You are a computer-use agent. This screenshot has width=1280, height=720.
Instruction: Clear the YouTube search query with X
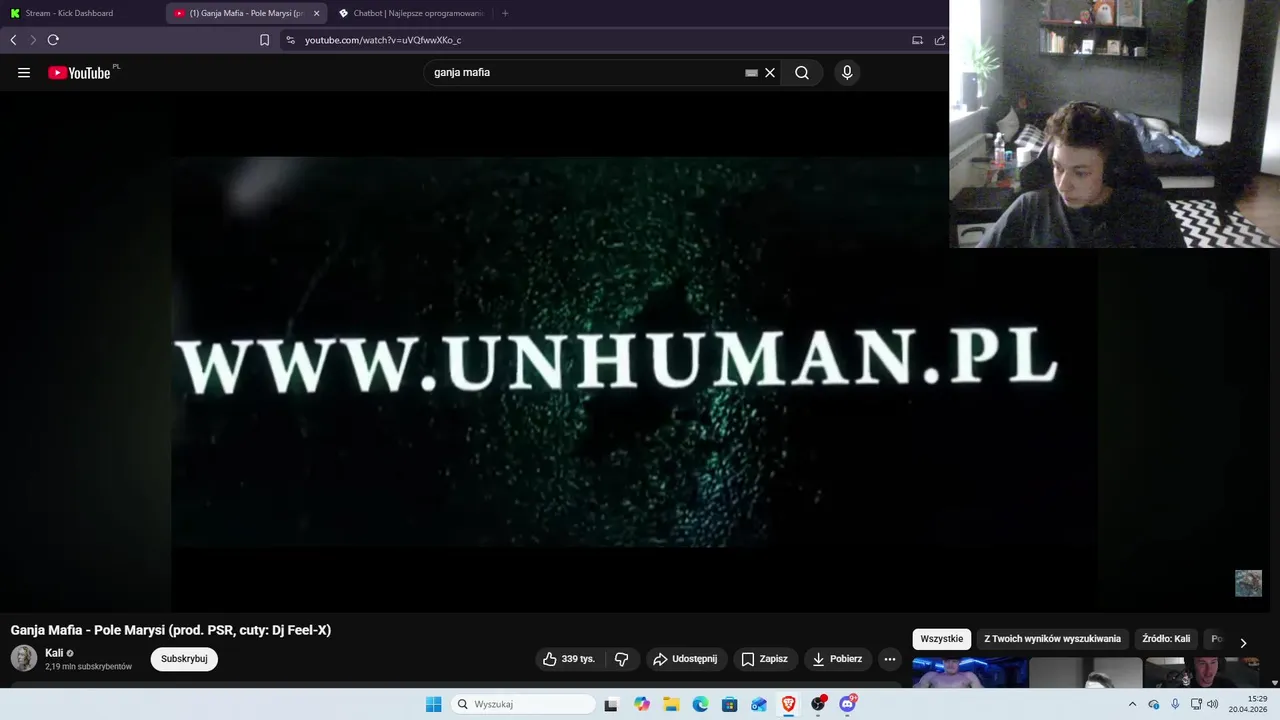pos(770,73)
